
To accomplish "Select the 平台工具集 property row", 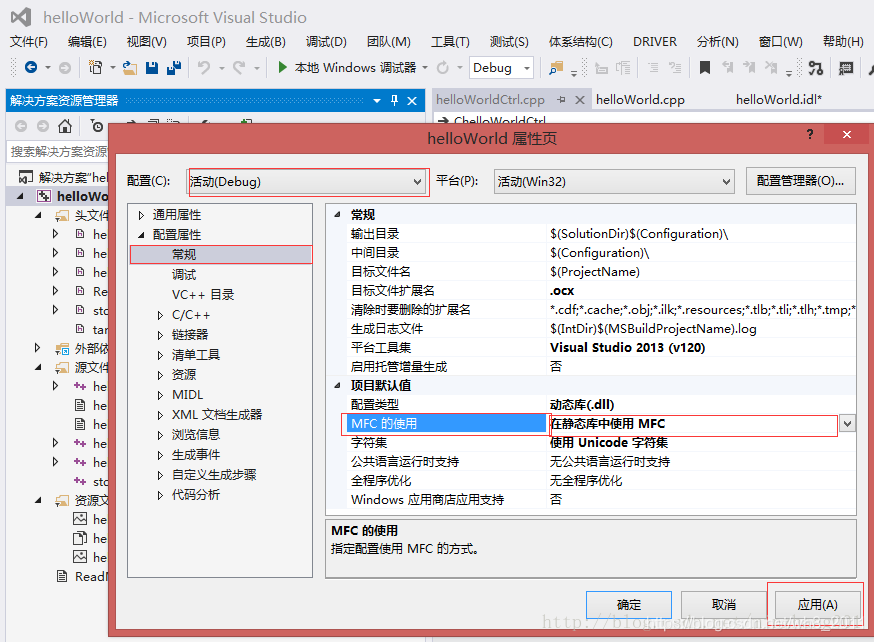I will (600, 348).
